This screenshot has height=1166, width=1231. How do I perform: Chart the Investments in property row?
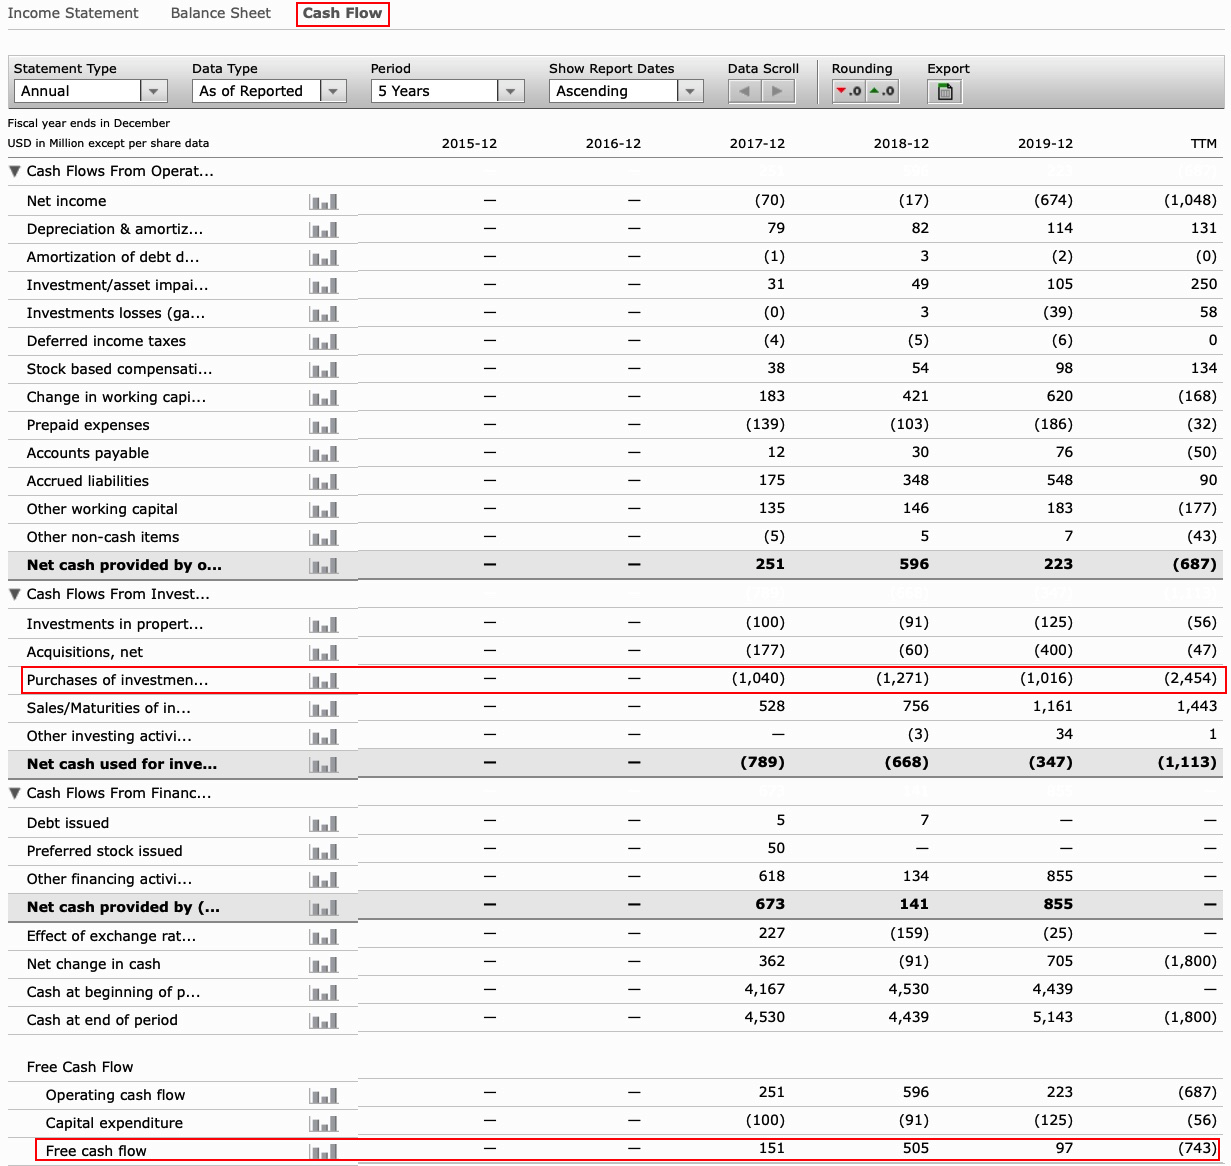324,625
